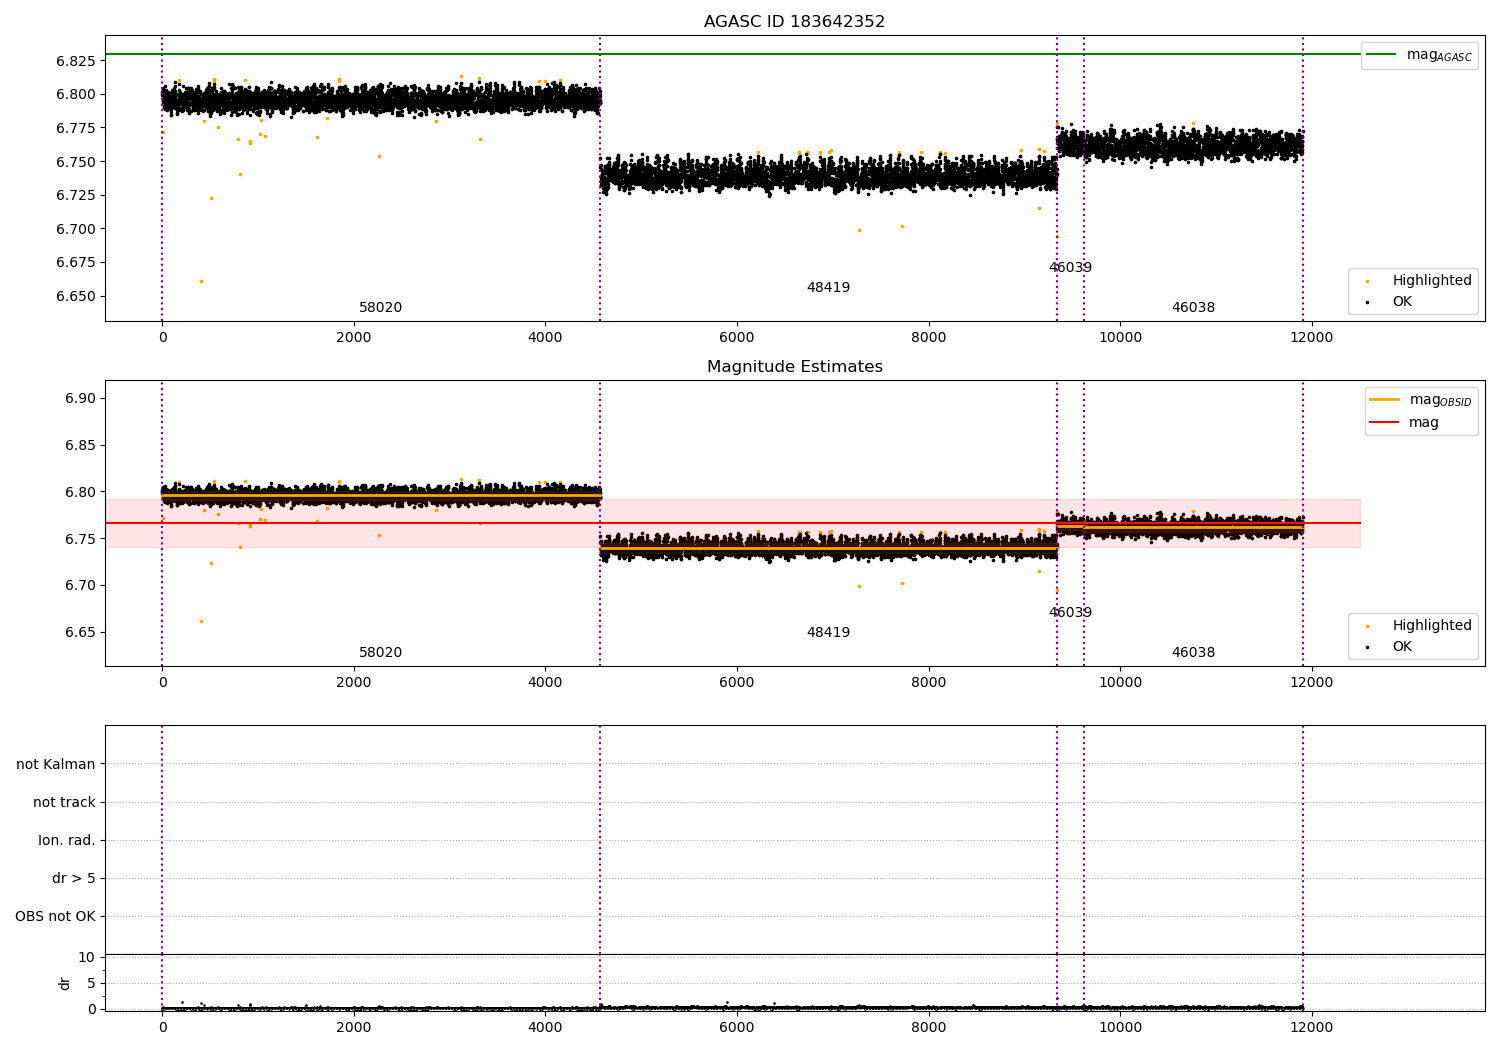Click the 'OBS not OK' axis label
The width and height of the screenshot is (1500, 1050).
coord(56,916)
